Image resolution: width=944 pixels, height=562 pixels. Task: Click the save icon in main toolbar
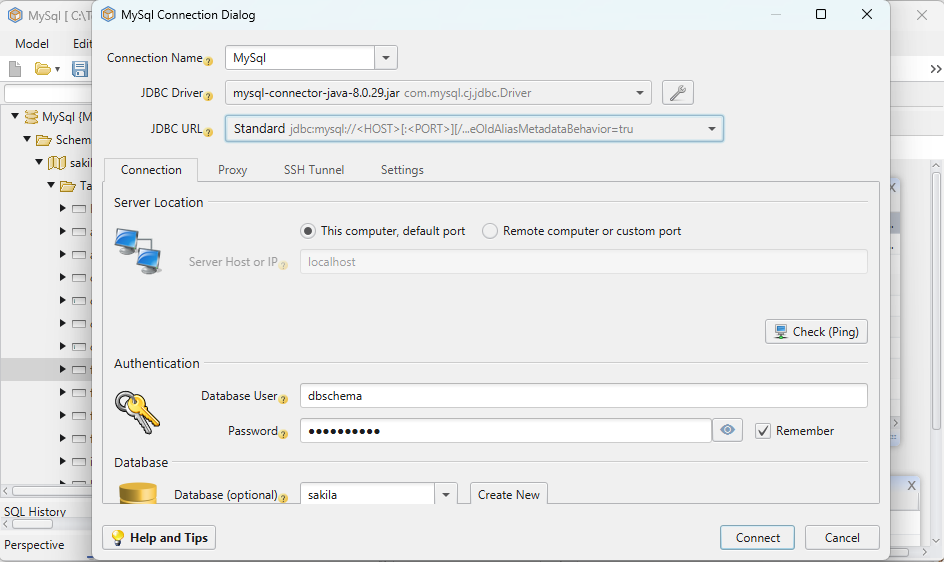pos(80,69)
